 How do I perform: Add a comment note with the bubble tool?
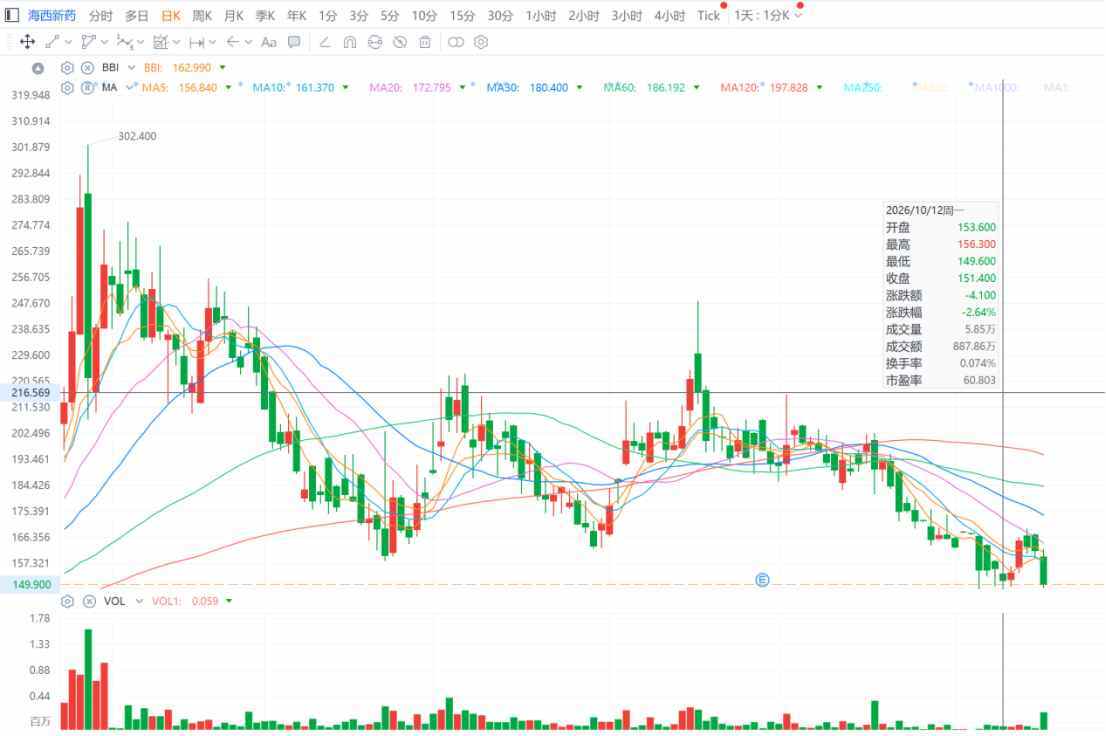(294, 42)
